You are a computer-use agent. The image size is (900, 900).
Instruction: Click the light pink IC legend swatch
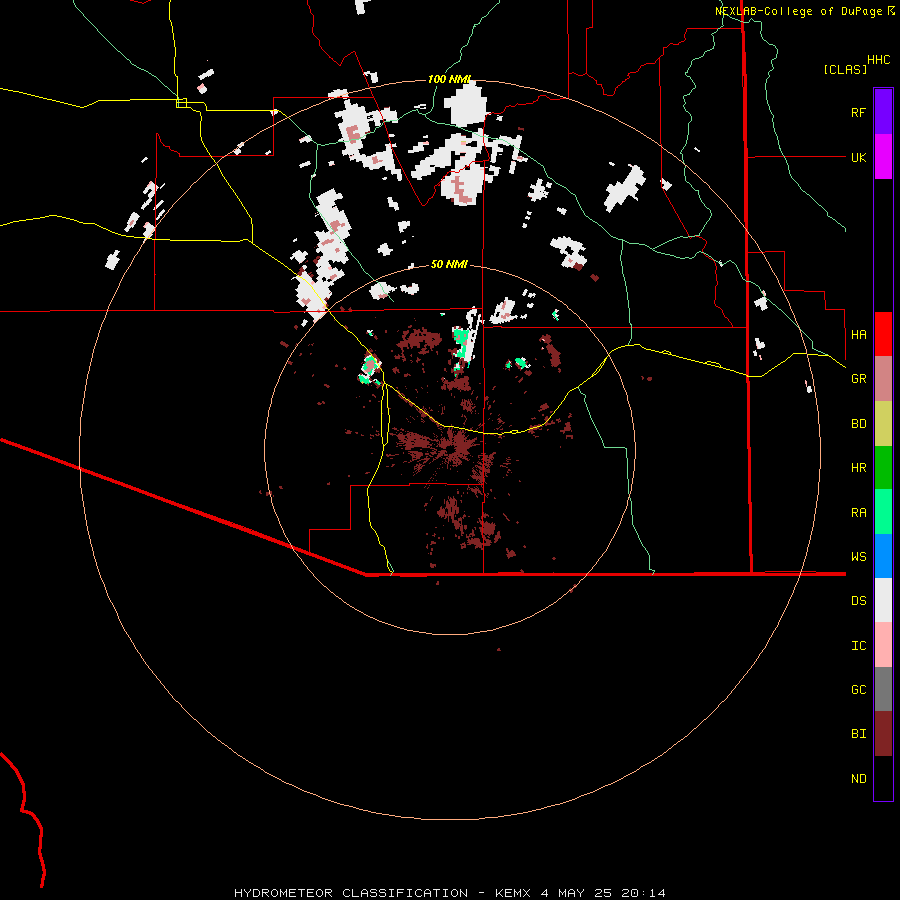[x=883, y=645]
